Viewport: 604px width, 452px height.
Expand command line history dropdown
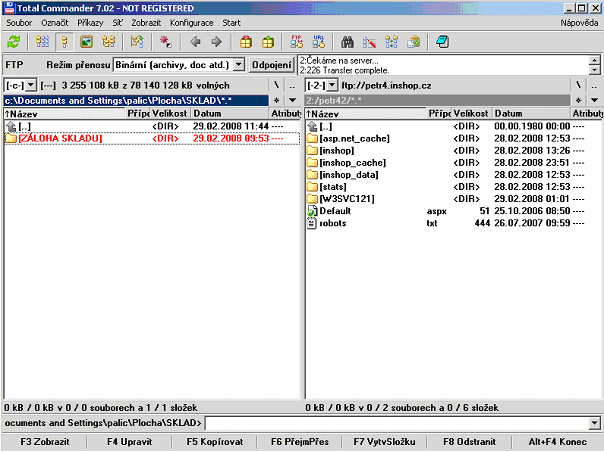click(x=594, y=423)
